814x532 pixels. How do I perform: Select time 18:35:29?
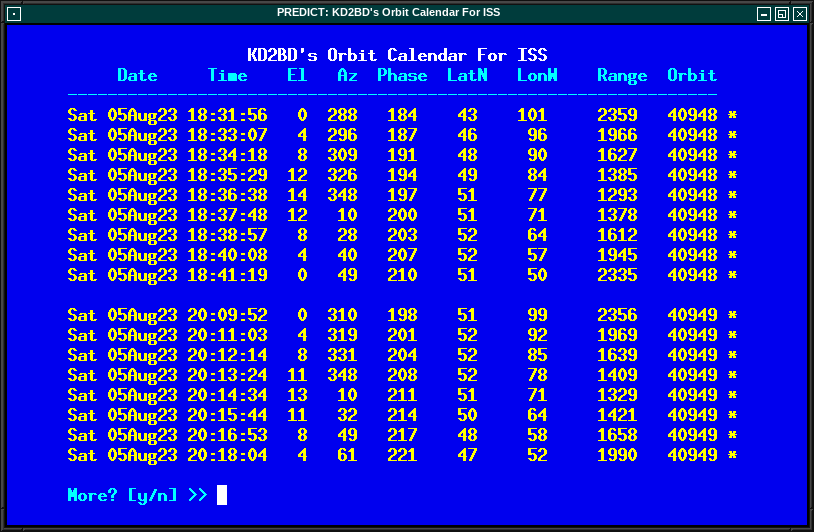click(227, 175)
